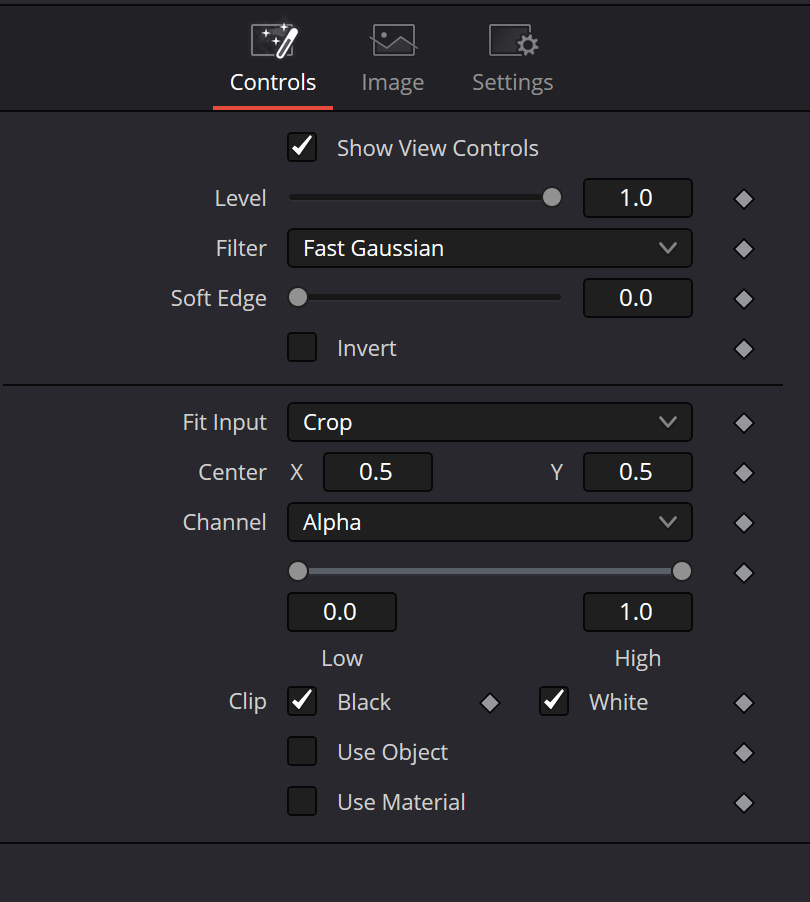
Task: Click the Soft Edge value field
Action: coord(637,298)
